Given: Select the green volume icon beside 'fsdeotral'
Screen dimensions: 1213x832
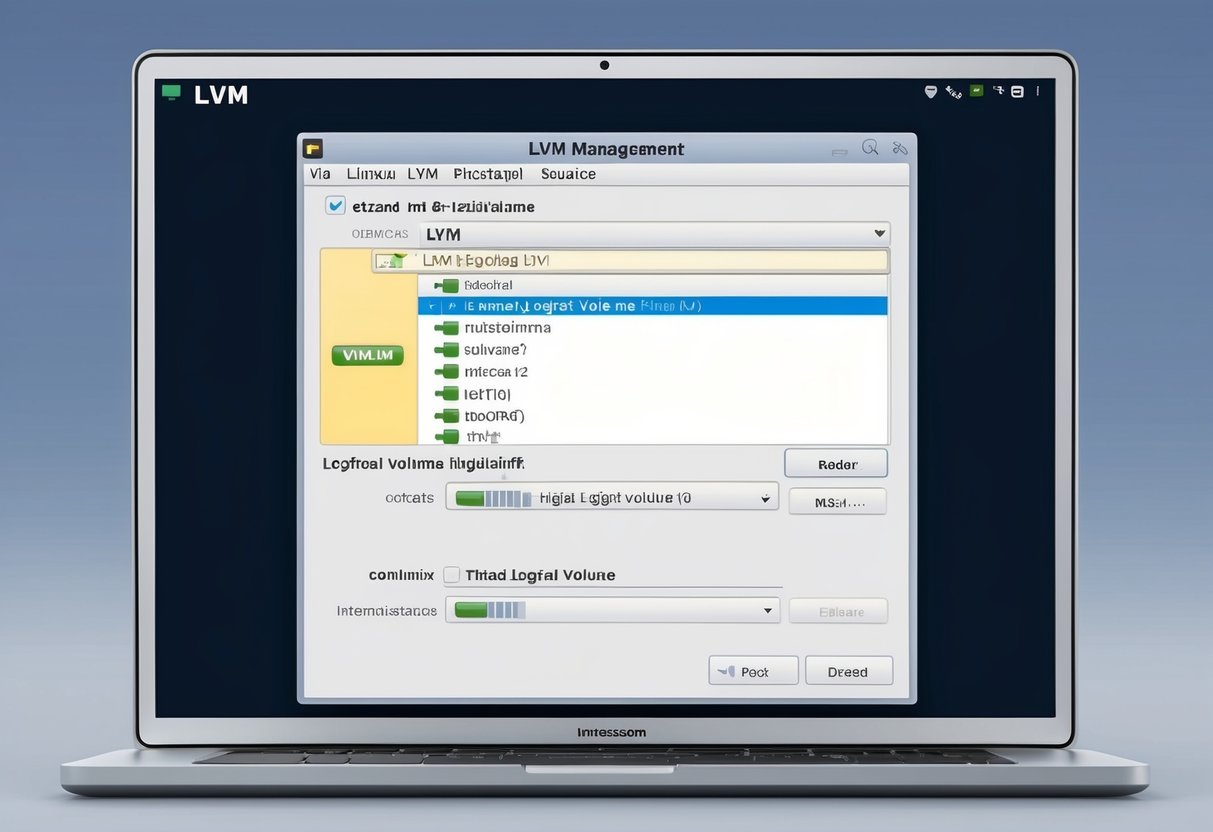Looking at the screenshot, I should [446, 285].
